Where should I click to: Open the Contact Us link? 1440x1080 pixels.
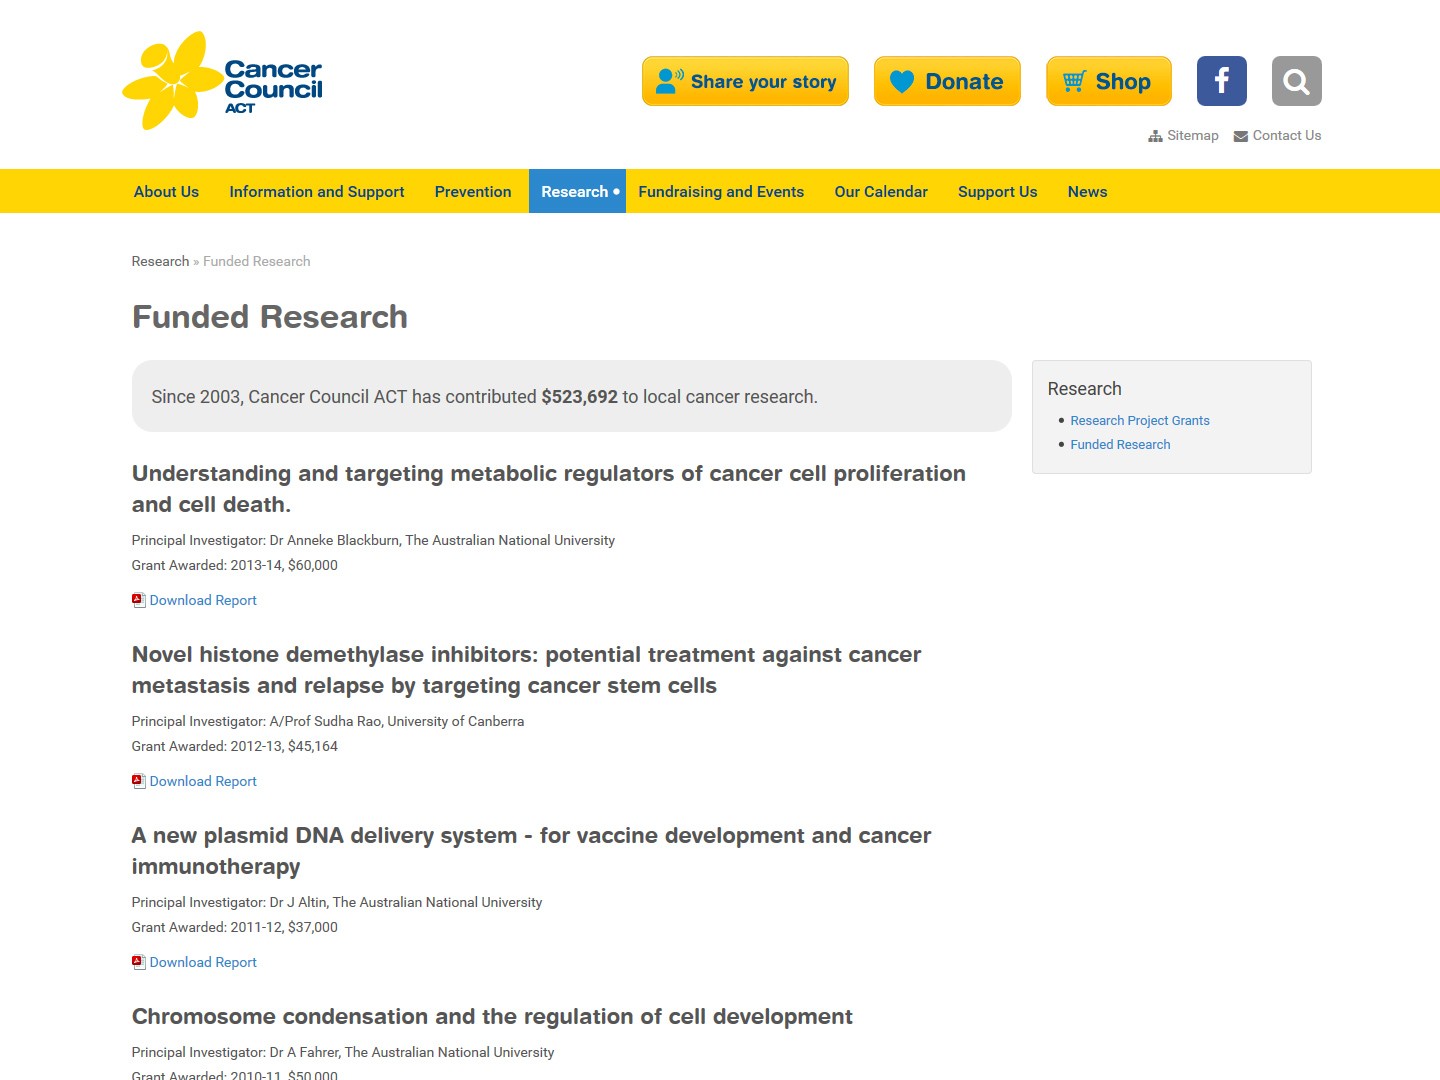coord(1287,136)
